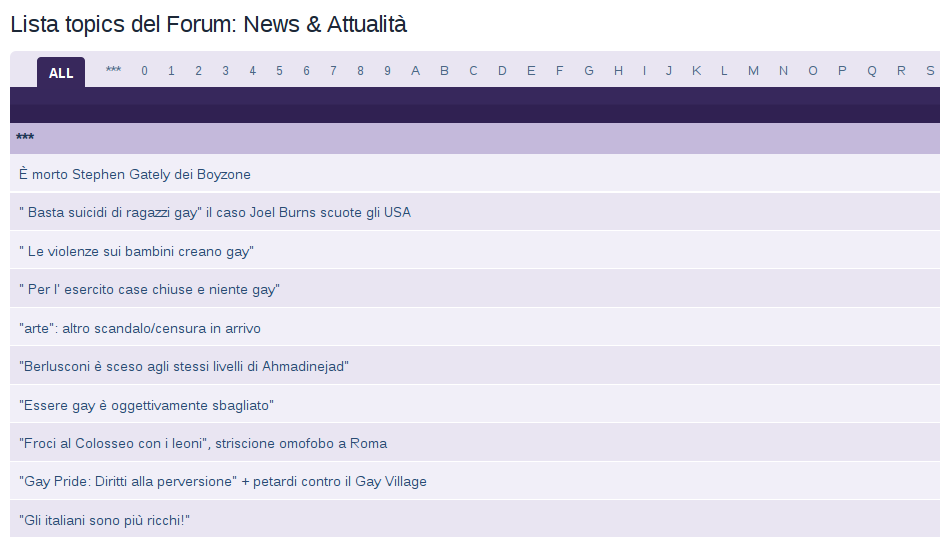Open 'Gay Pride: Diritti alla perversione' topic

[223, 481]
